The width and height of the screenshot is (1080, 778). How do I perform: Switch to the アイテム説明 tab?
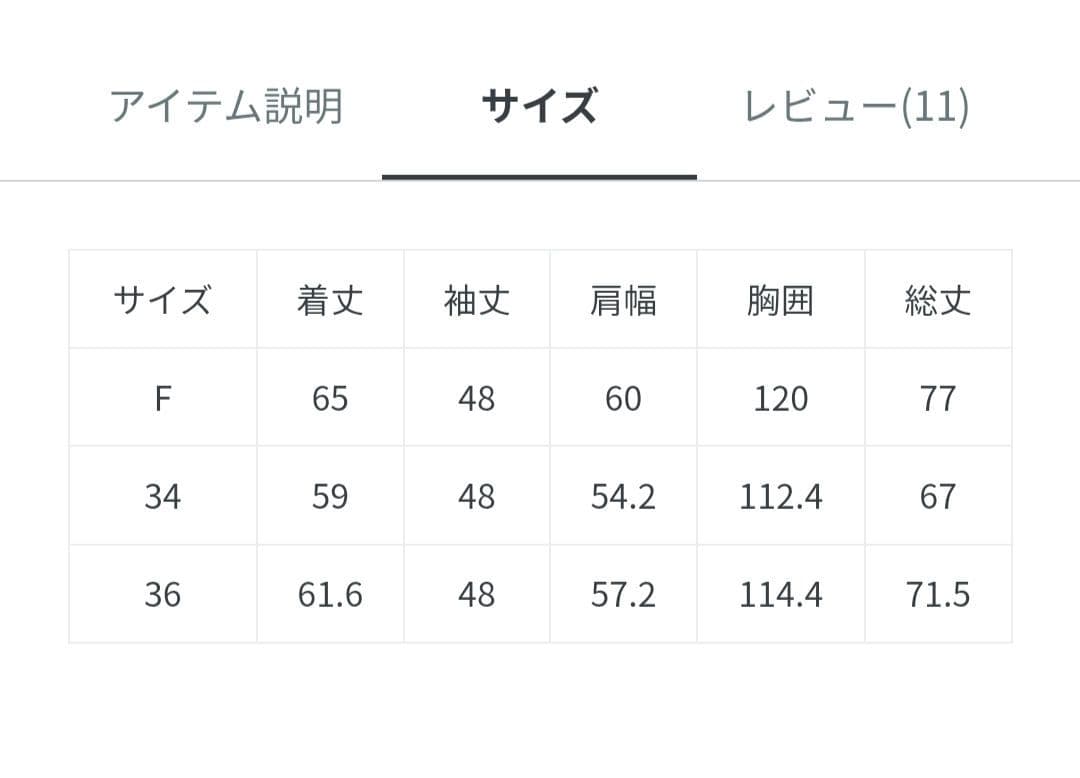pyautogui.click(x=228, y=105)
